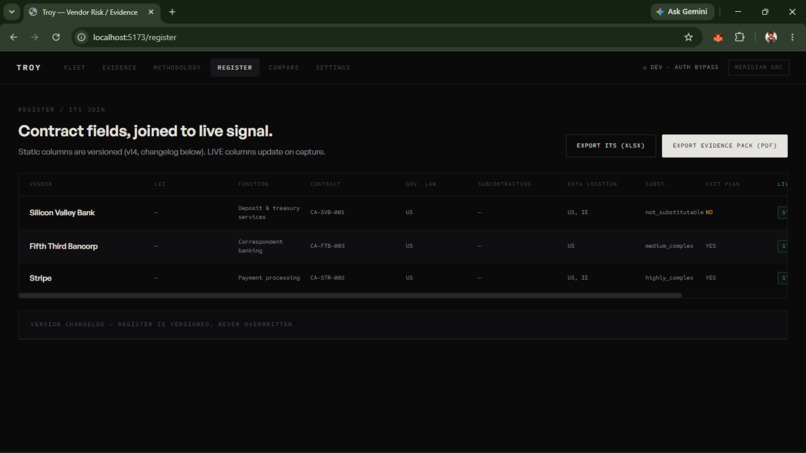Close the Troy Vendor Risk tab
Image resolution: width=806 pixels, height=453 pixels.
[151, 12]
